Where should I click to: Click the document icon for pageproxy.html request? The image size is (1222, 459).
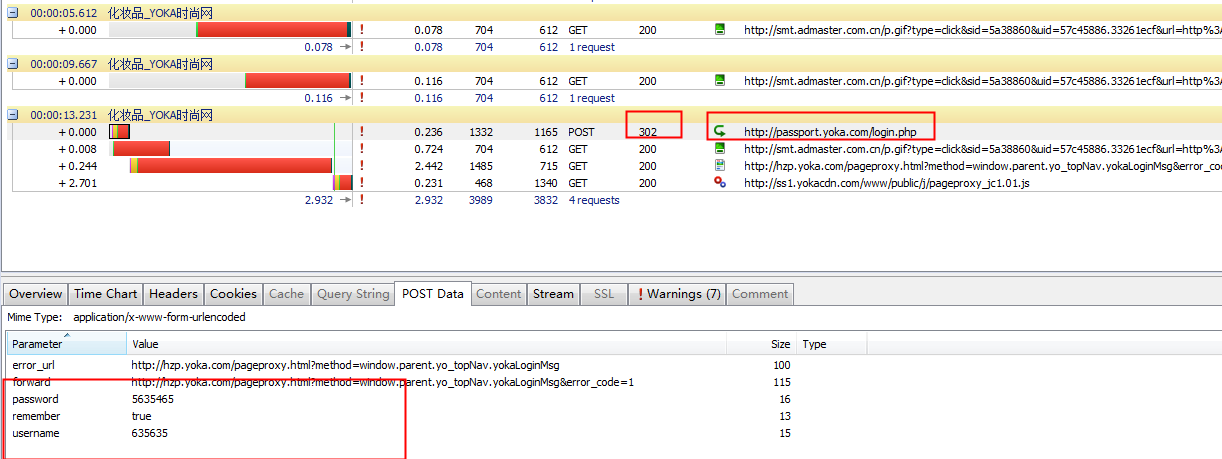(719, 166)
